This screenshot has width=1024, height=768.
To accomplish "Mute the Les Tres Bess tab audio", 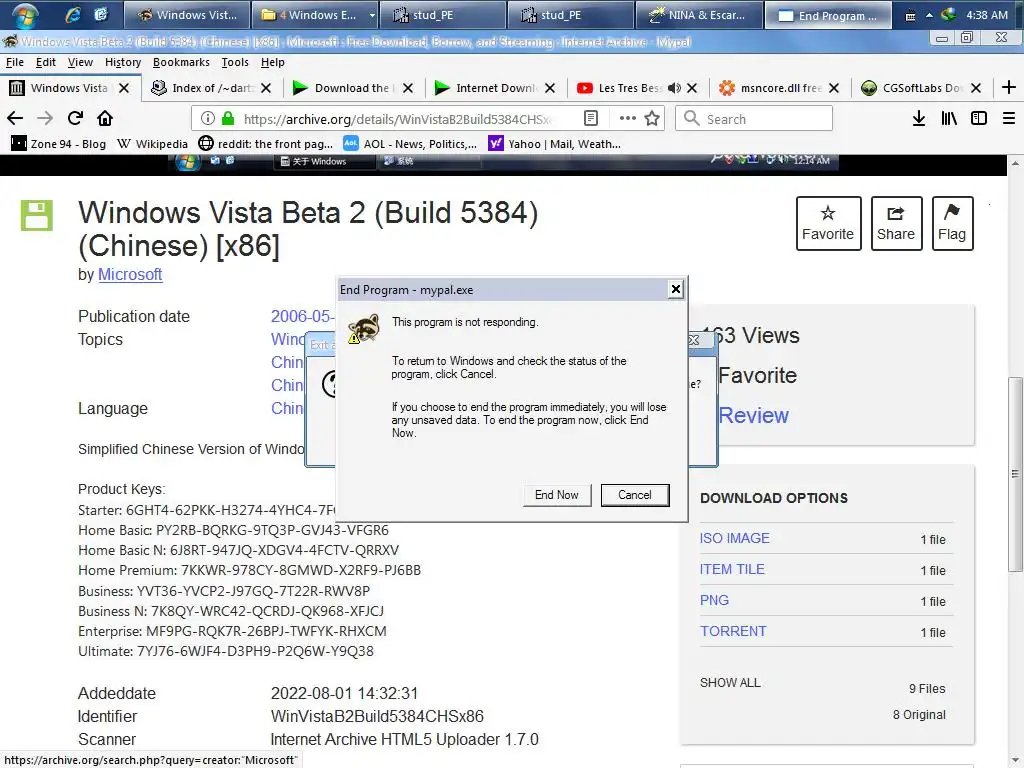I will click(x=674, y=88).
